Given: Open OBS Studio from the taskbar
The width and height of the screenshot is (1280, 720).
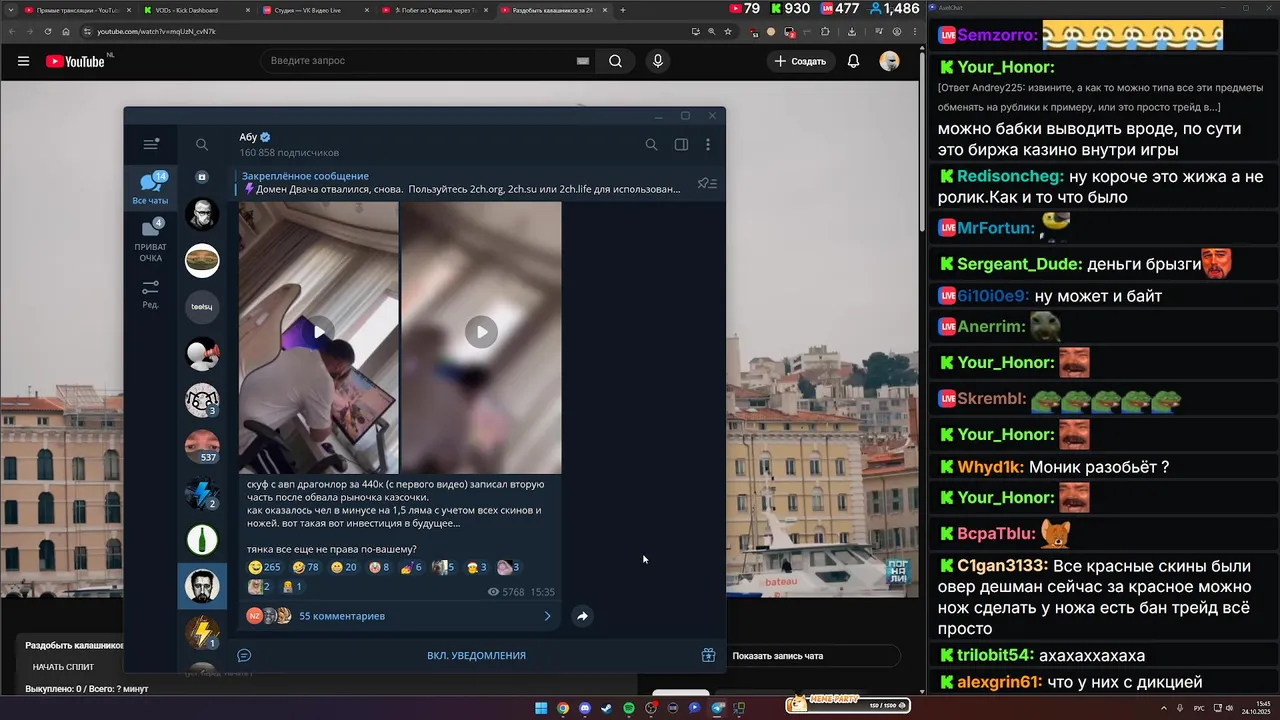Looking at the screenshot, I should tap(651, 708).
